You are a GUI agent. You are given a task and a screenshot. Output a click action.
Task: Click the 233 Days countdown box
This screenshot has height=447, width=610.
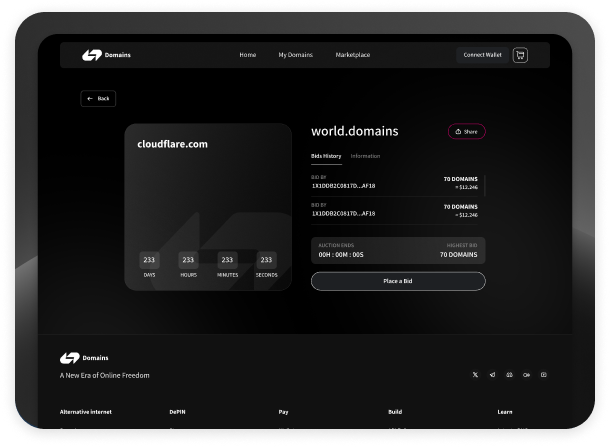(x=149, y=260)
